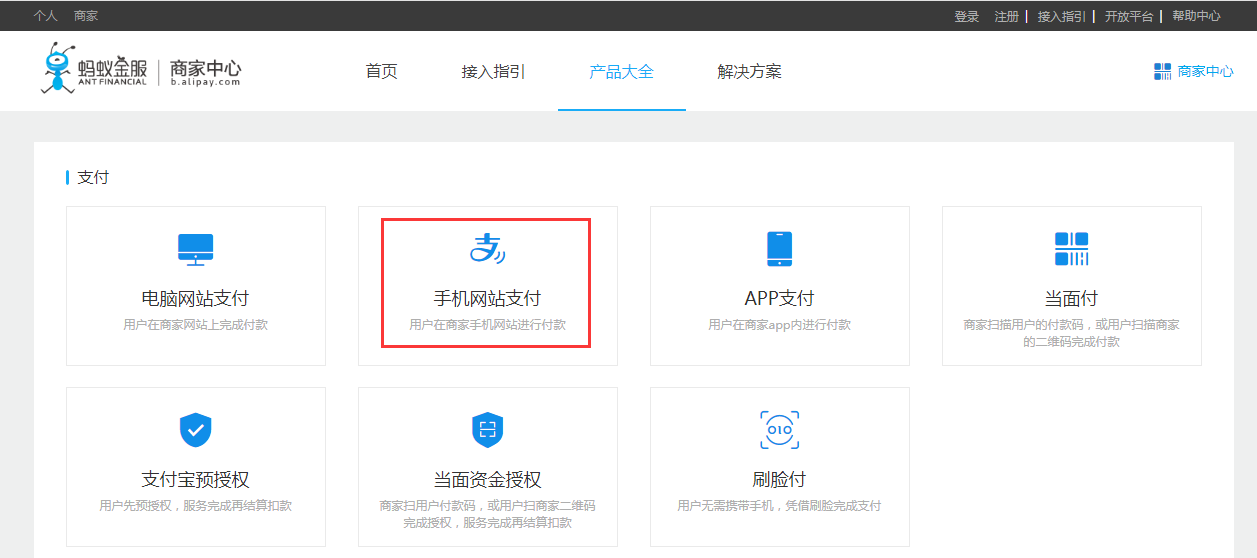
Task: Click description 用户在商家app内进行付款
Action: (x=779, y=325)
